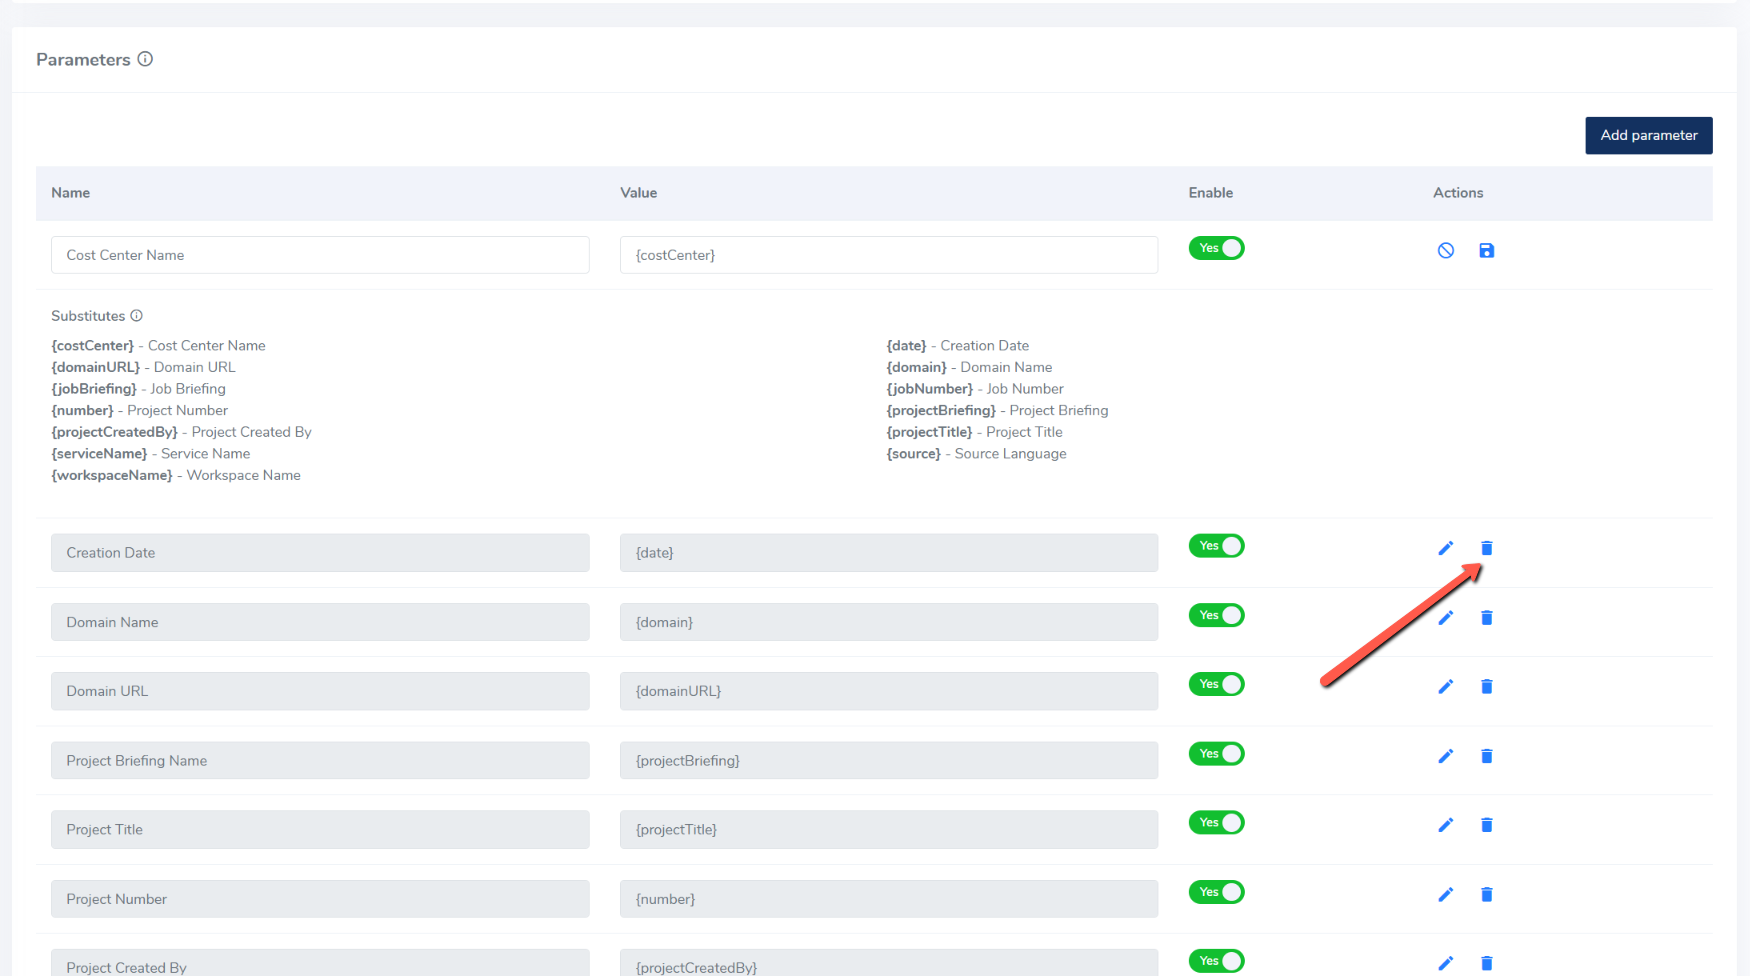Screen dimensions: 1750x976
Task: Toggle Enable switch for Creation Date
Action: pyautogui.click(x=1216, y=546)
